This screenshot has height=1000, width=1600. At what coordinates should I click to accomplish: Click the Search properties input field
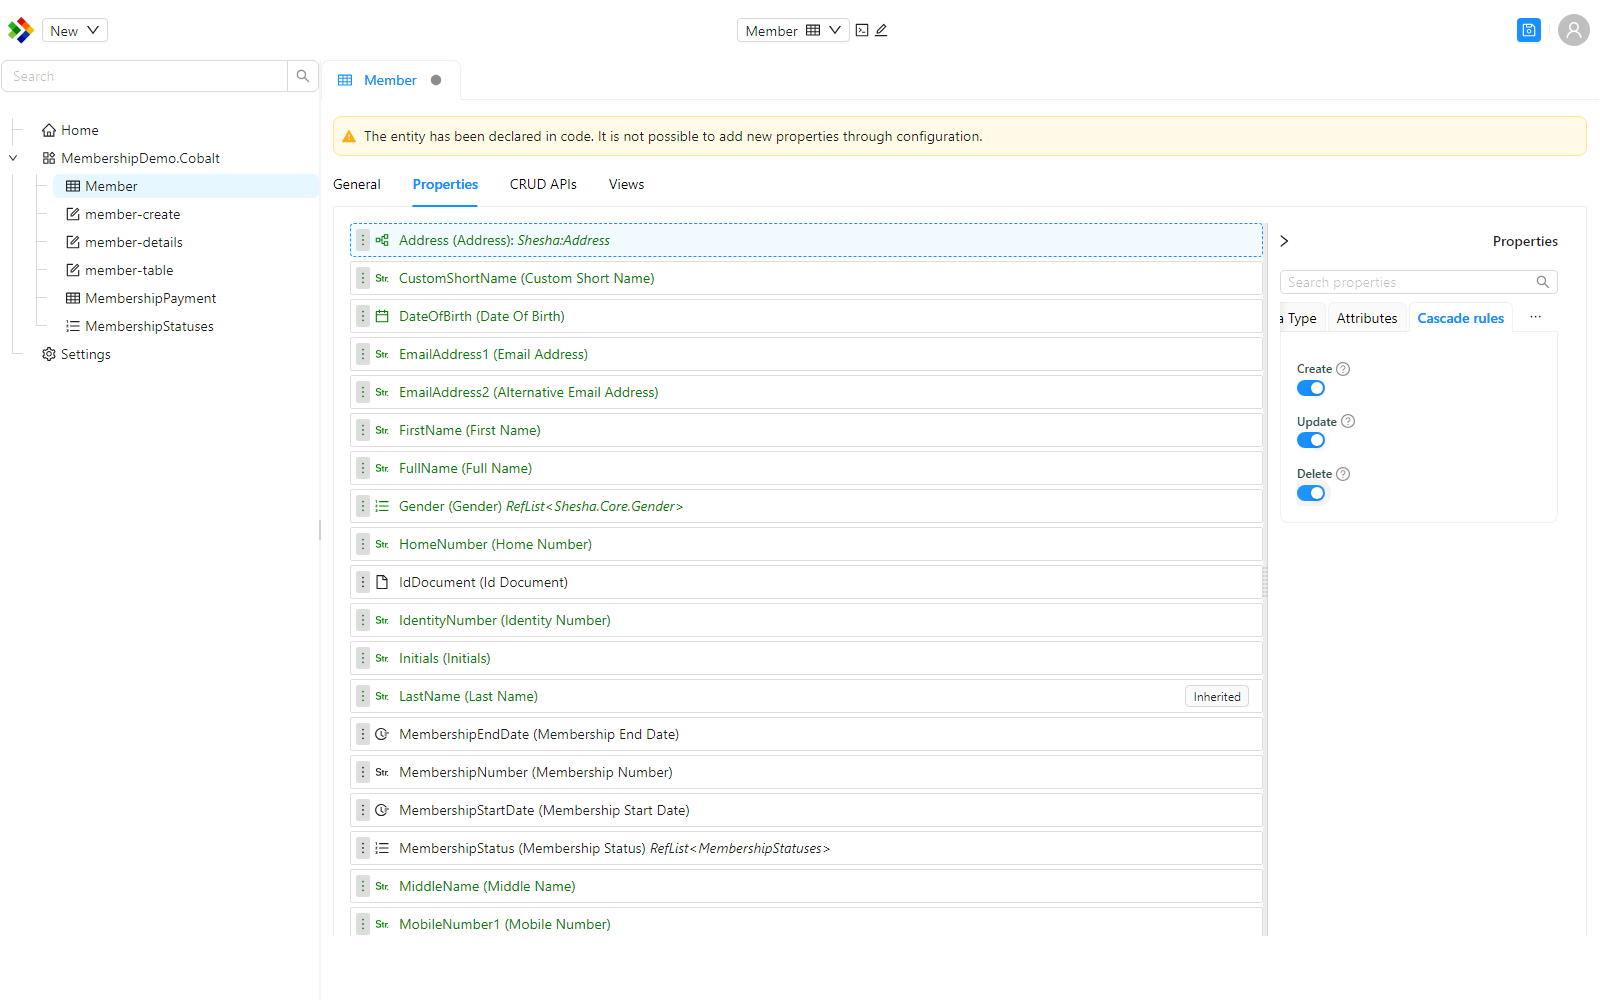tap(1408, 282)
